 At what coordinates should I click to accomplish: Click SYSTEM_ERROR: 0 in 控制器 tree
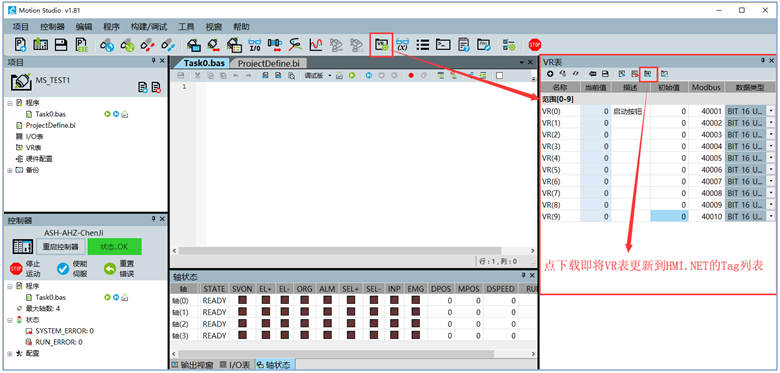click(x=64, y=331)
